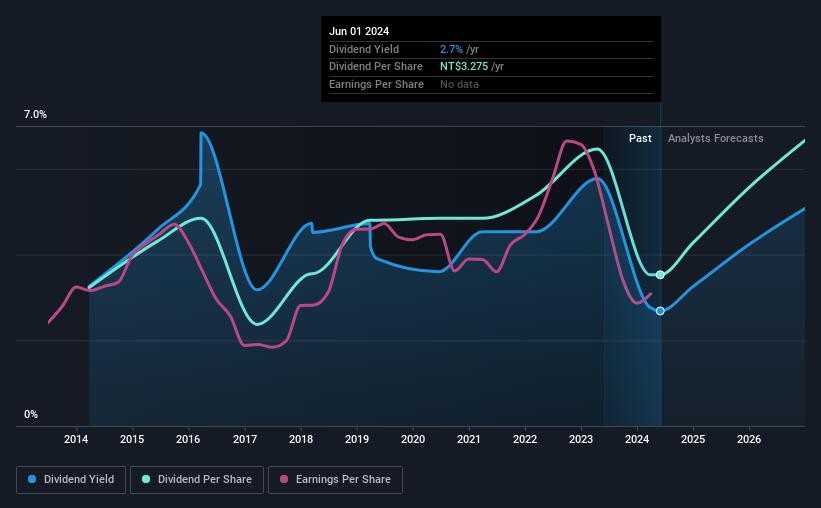Click the tooltip 'Dividend Yield' row label

coord(364,49)
